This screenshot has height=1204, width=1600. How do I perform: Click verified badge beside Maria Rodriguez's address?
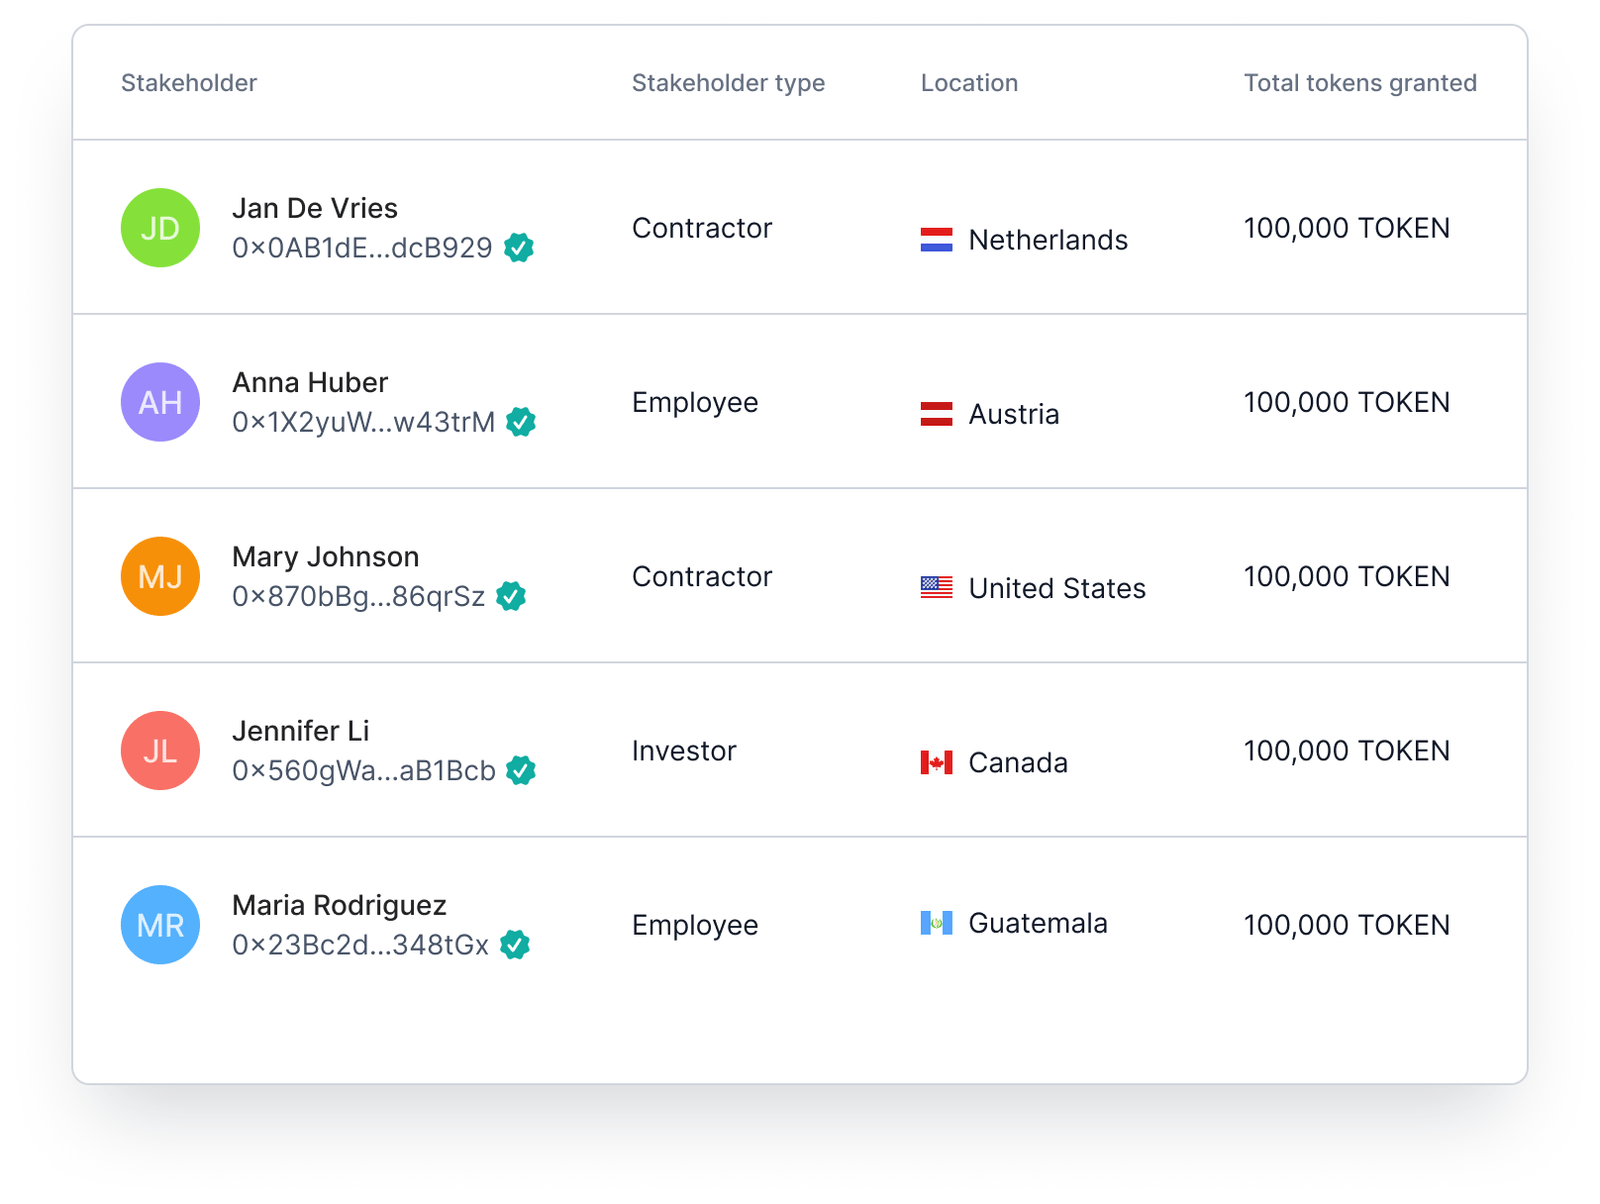point(514,945)
